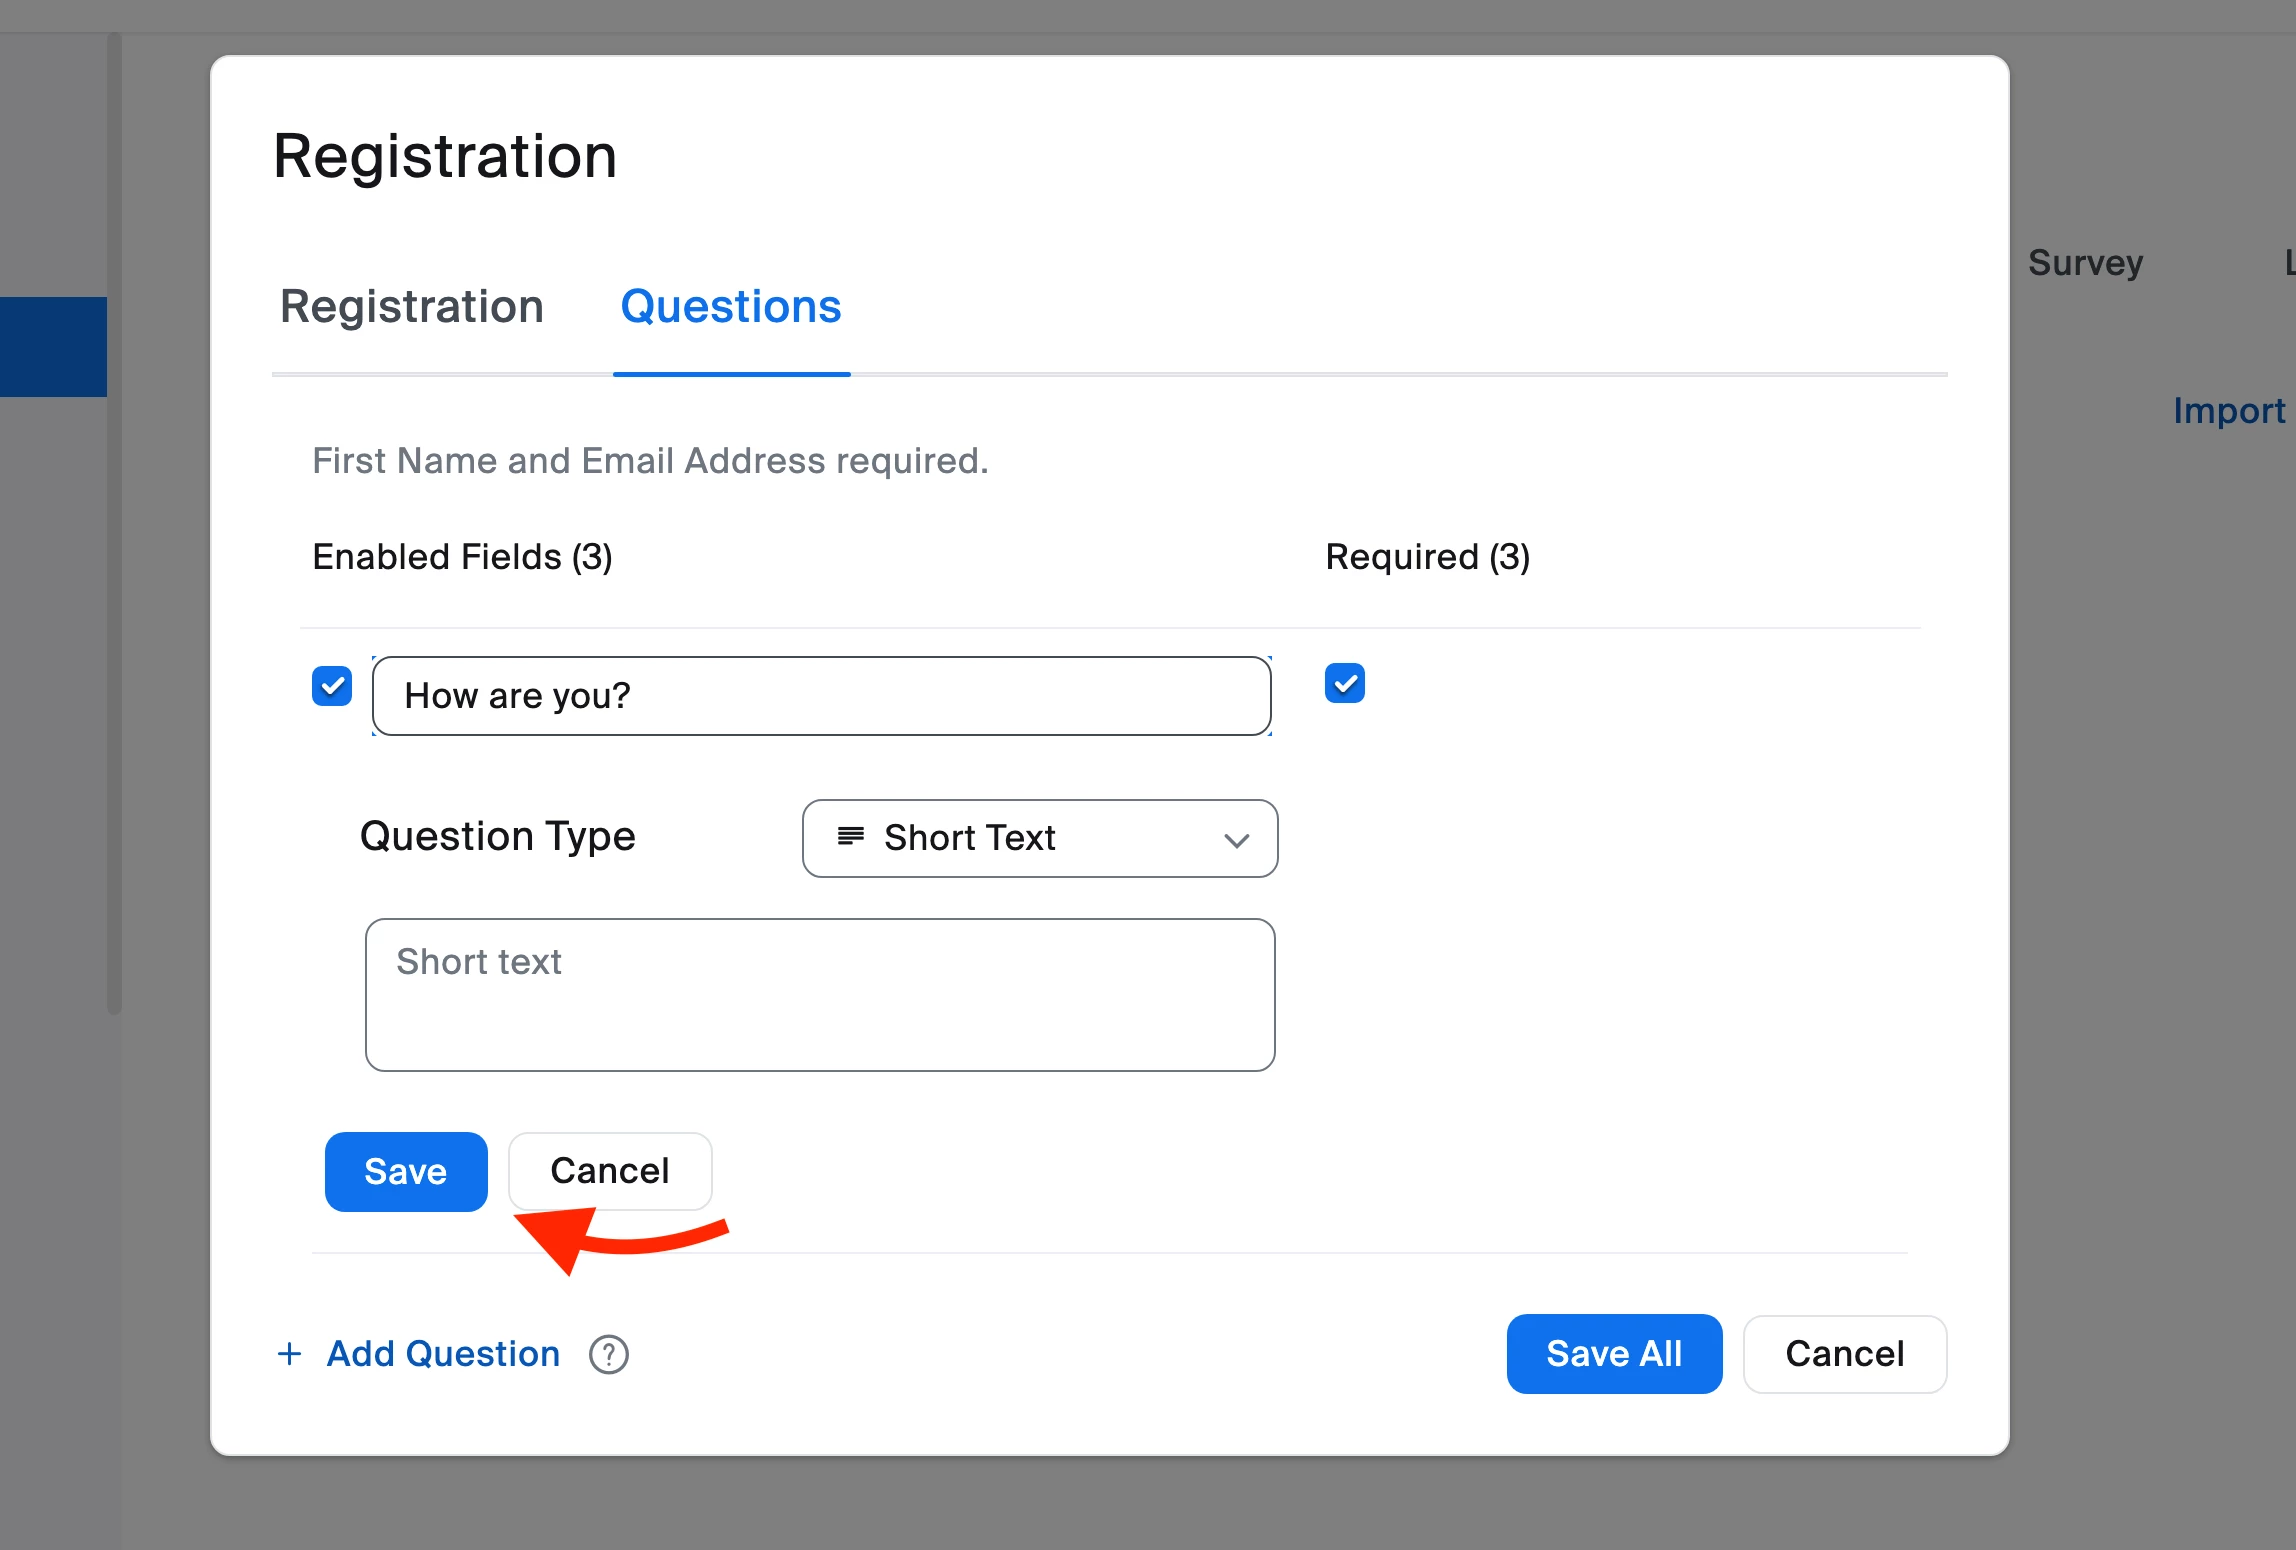Click the blue highlighted sidebar item
The width and height of the screenshot is (2296, 1550).
coord(53,346)
